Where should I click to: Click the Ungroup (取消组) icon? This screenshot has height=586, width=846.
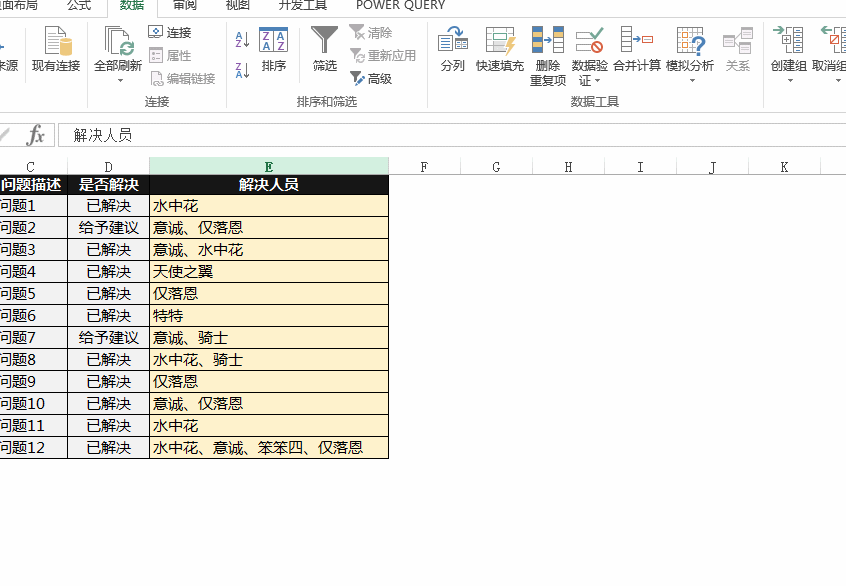click(x=833, y=40)
